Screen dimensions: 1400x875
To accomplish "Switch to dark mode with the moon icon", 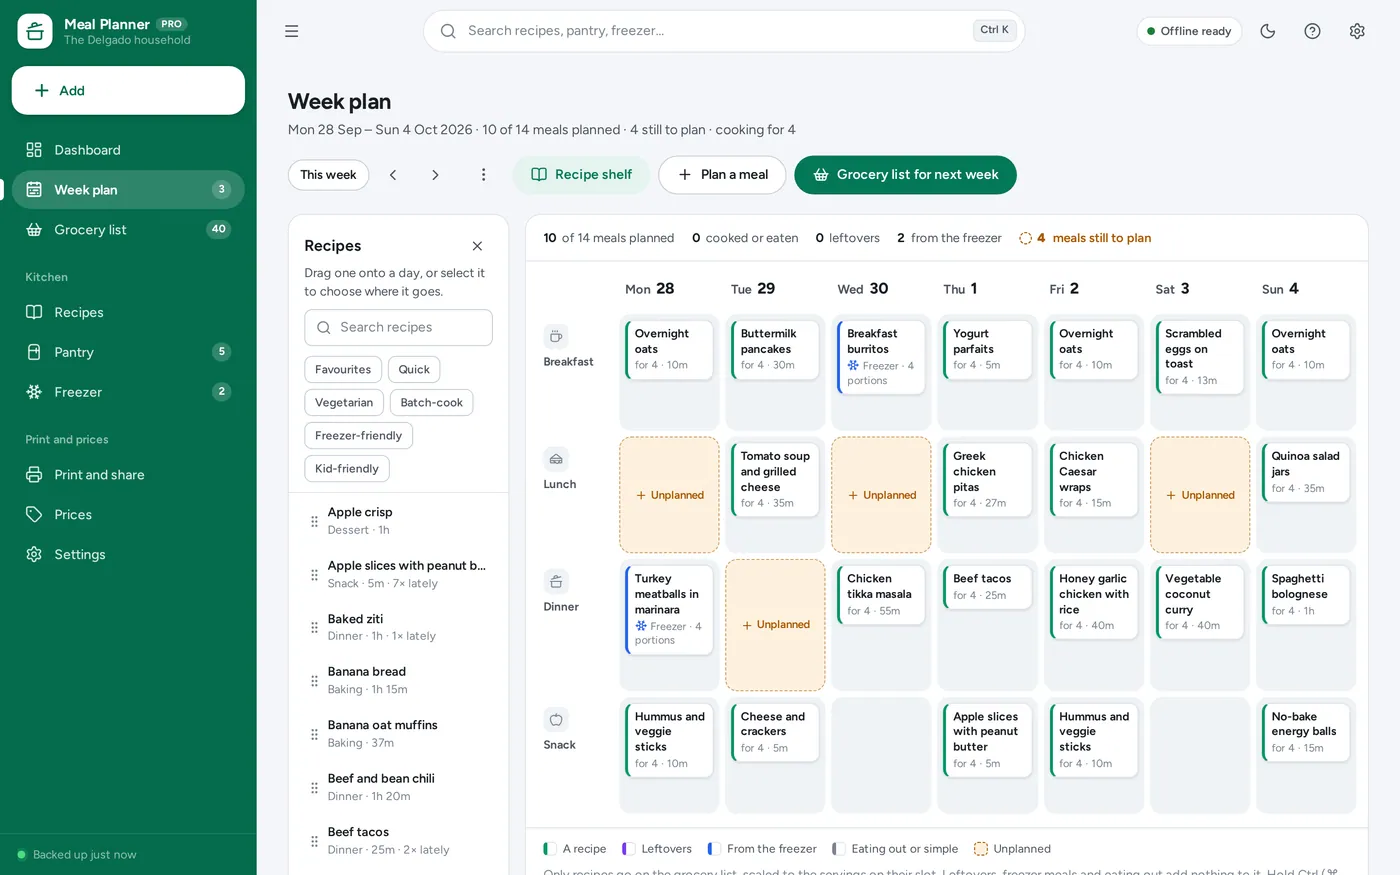I will tap(1267, 31).
